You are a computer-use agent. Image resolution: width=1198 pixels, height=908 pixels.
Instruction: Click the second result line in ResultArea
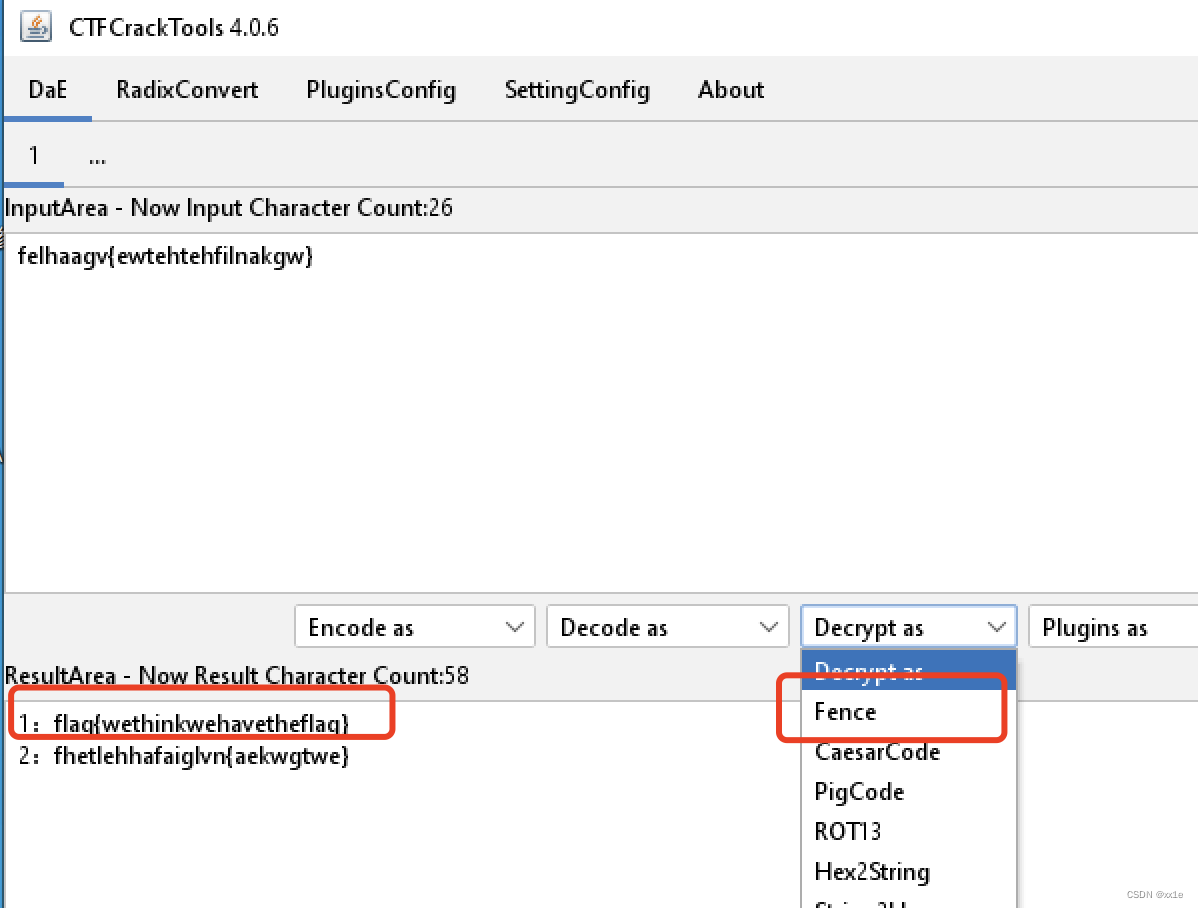click(x=185, y=756)
